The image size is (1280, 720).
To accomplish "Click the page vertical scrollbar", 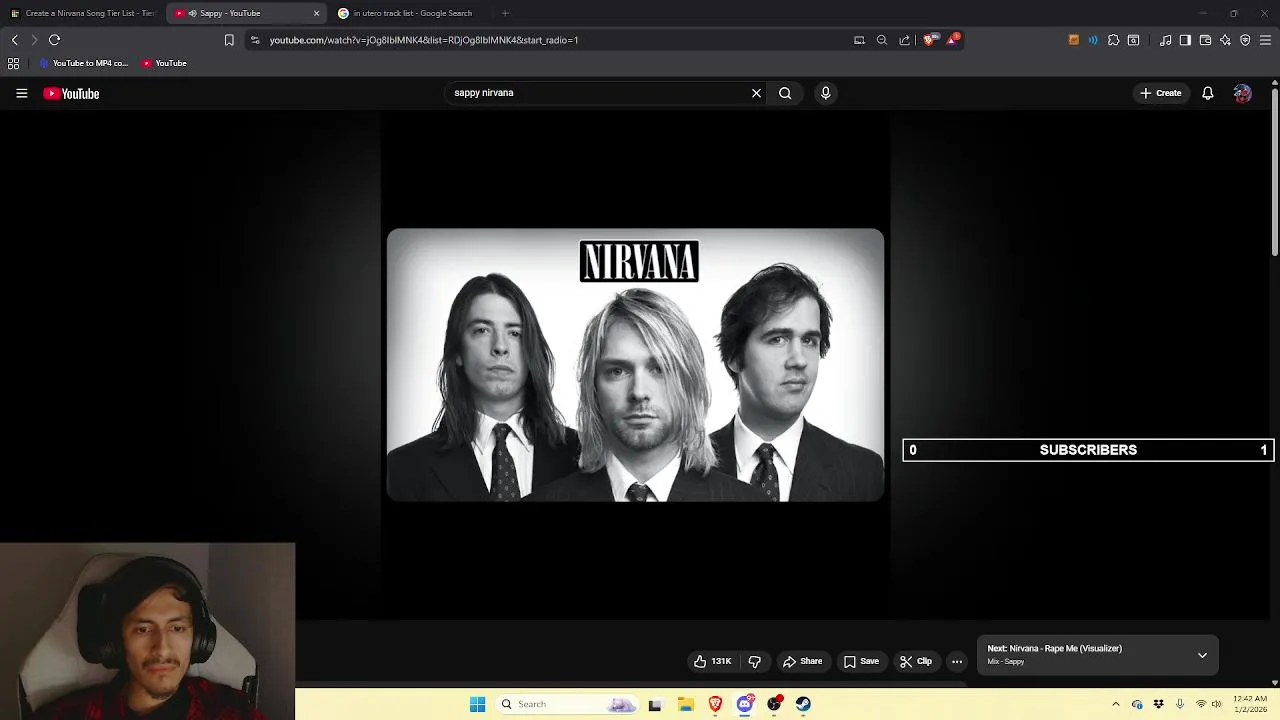I will 1274,170.
